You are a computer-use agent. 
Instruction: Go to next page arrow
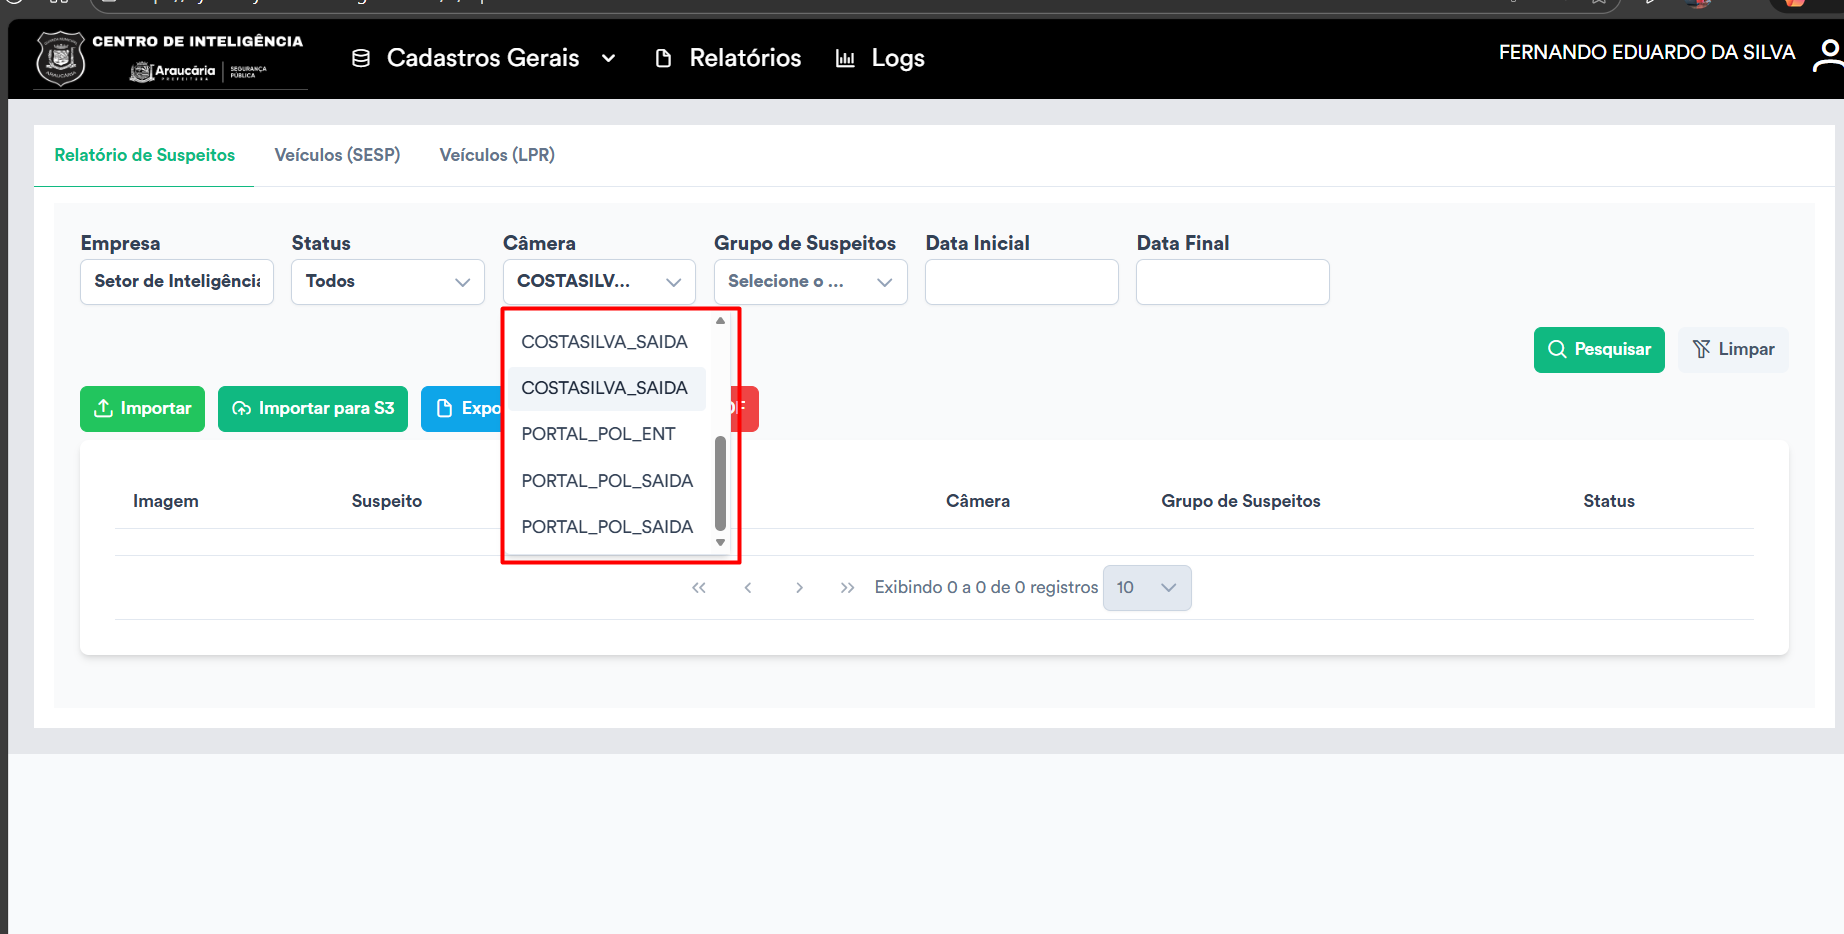[799, 588]
